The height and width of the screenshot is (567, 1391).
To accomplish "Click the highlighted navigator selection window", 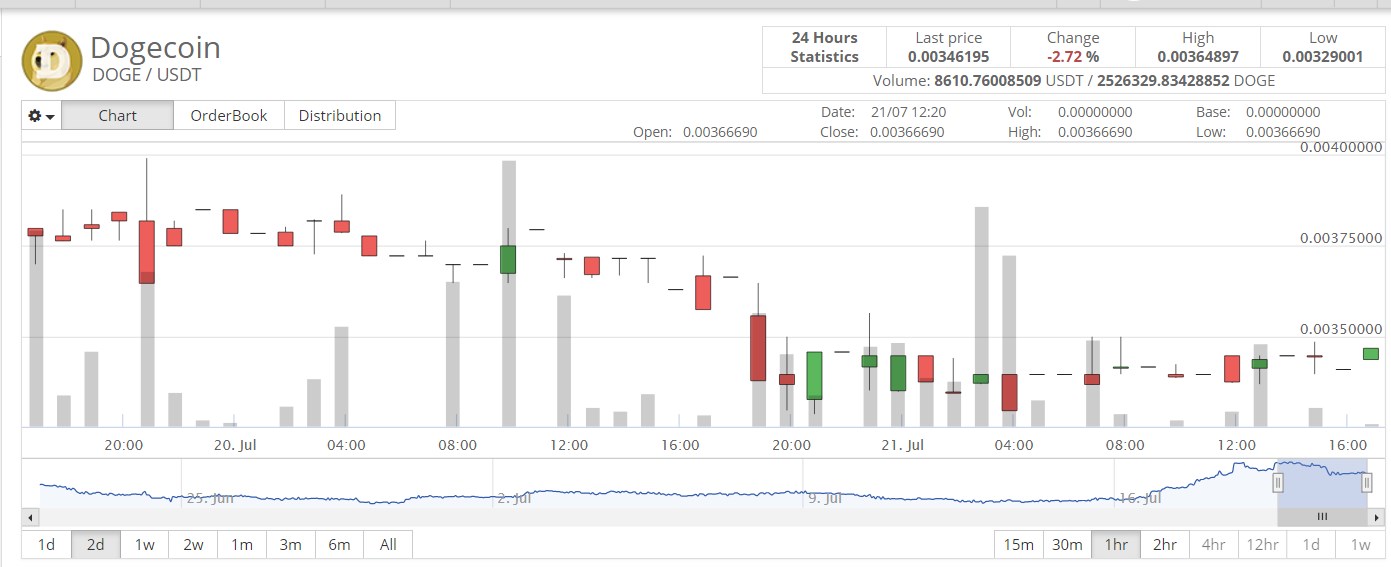I will click(x=1322, y=484).
